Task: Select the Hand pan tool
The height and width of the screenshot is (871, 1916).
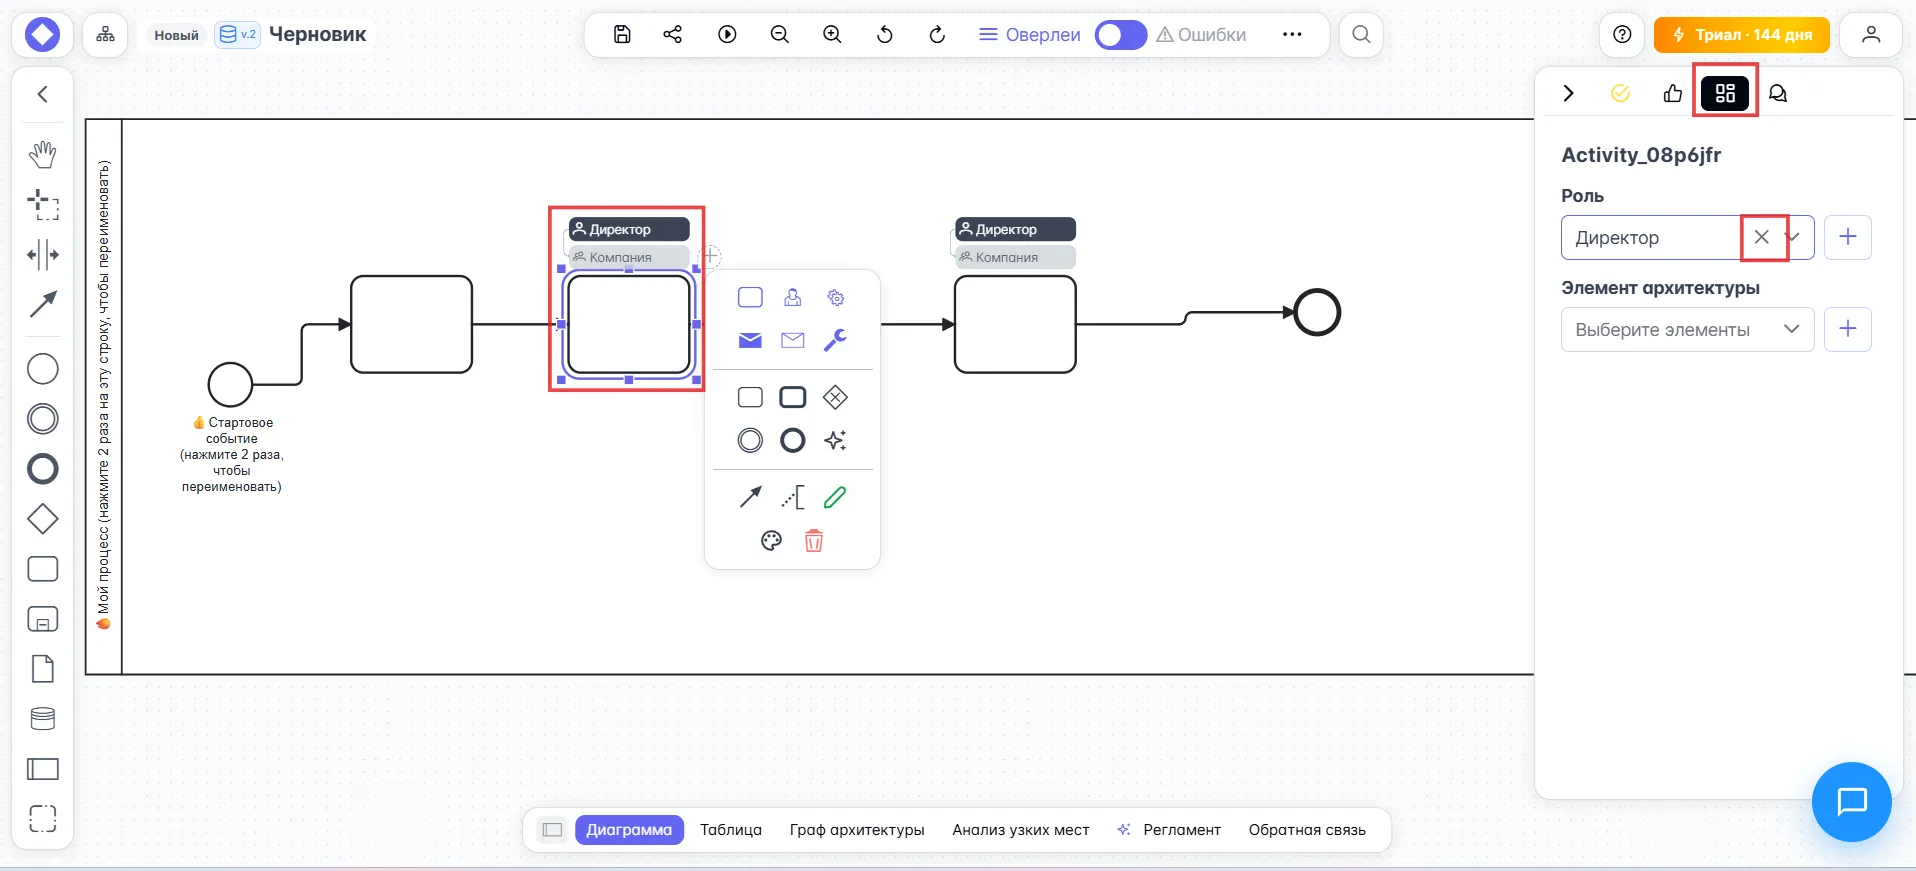Action: [42, 154]
